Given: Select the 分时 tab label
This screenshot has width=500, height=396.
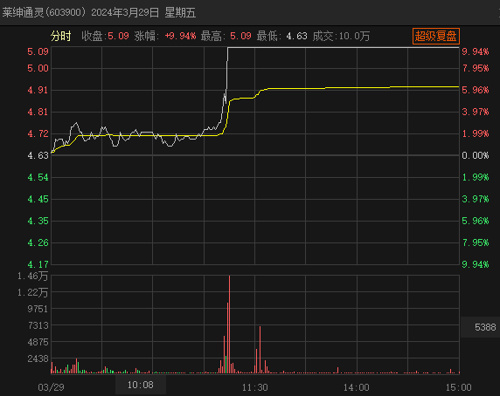Looking at the screenshot, I should [x=61, y=36].
